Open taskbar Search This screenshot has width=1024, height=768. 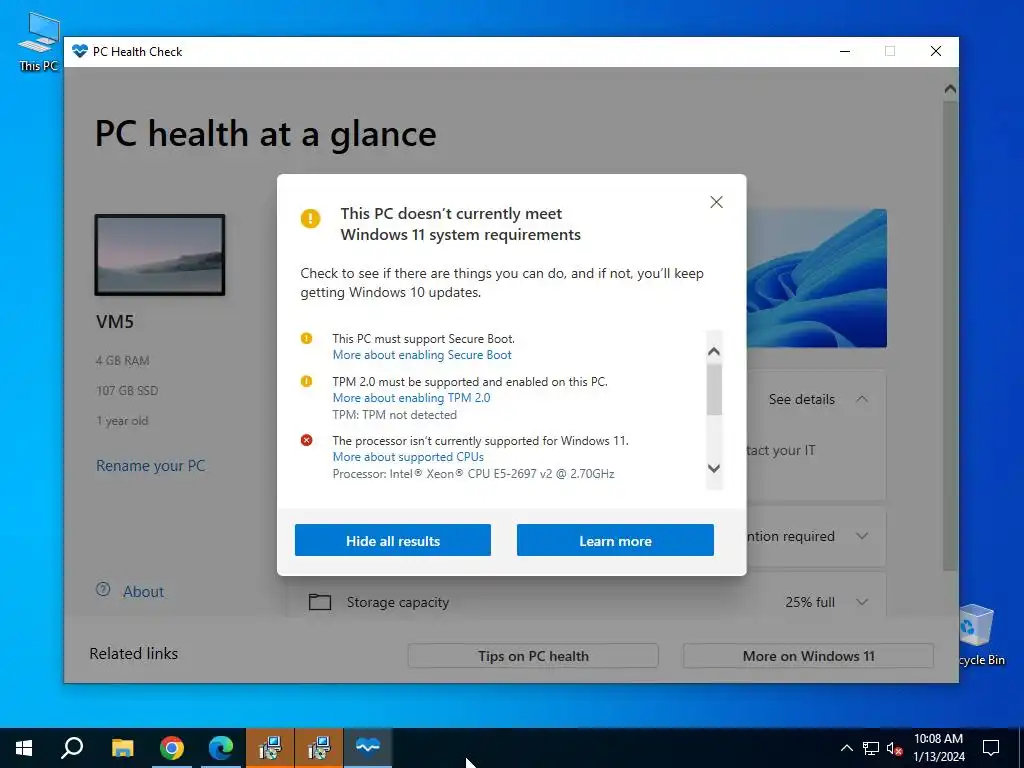point(72,748)
